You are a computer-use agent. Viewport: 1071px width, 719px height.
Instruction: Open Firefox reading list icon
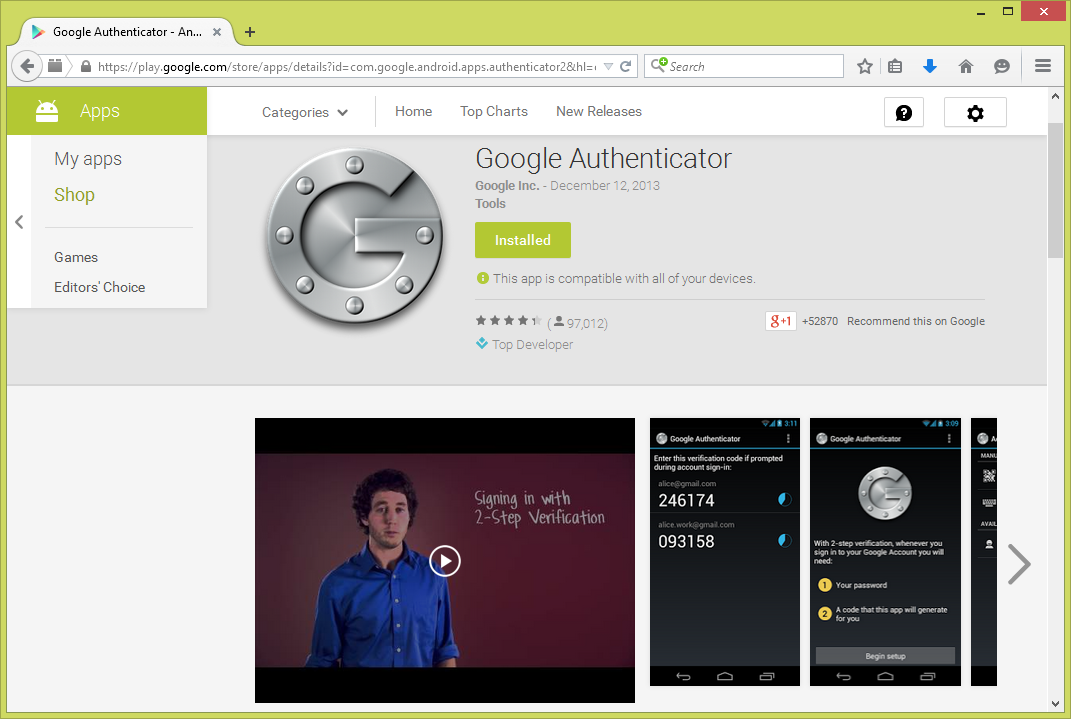pos(895,66)
